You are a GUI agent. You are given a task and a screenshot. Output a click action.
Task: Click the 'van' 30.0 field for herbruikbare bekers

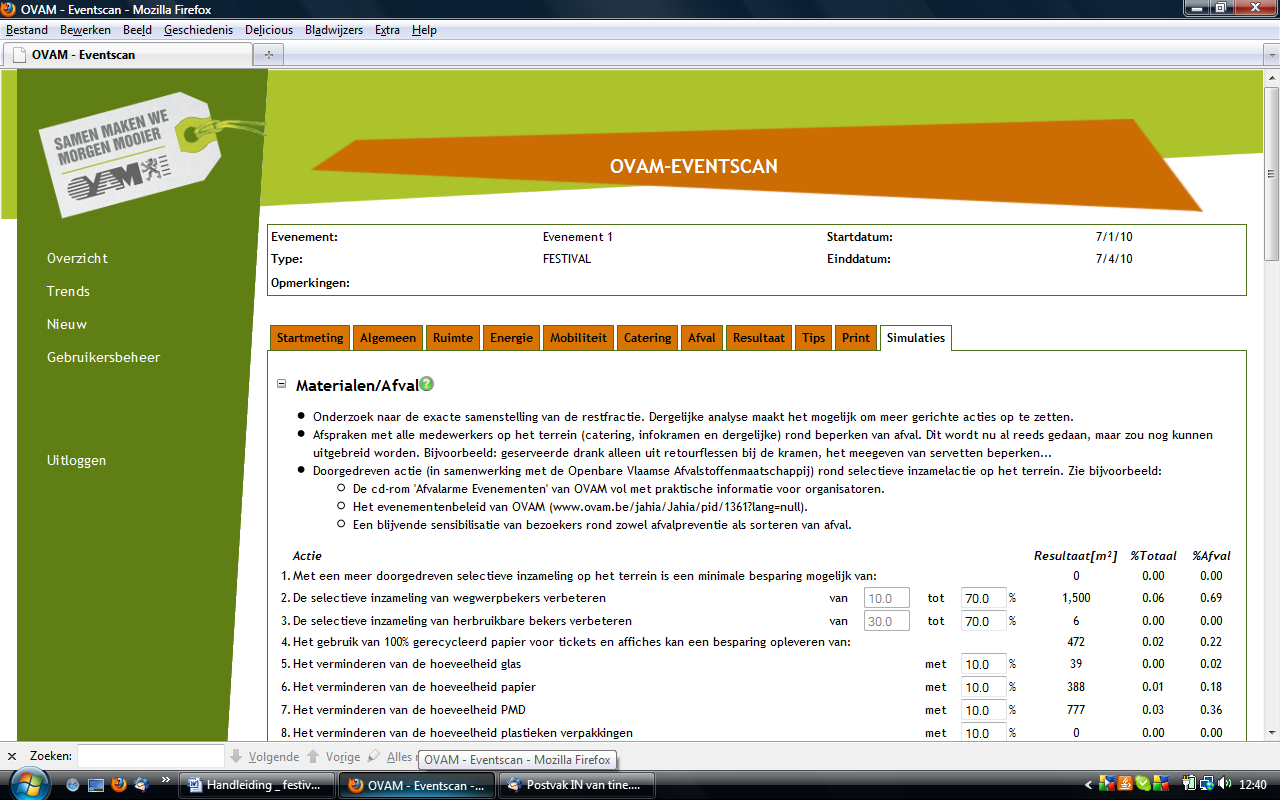[887, 621]
